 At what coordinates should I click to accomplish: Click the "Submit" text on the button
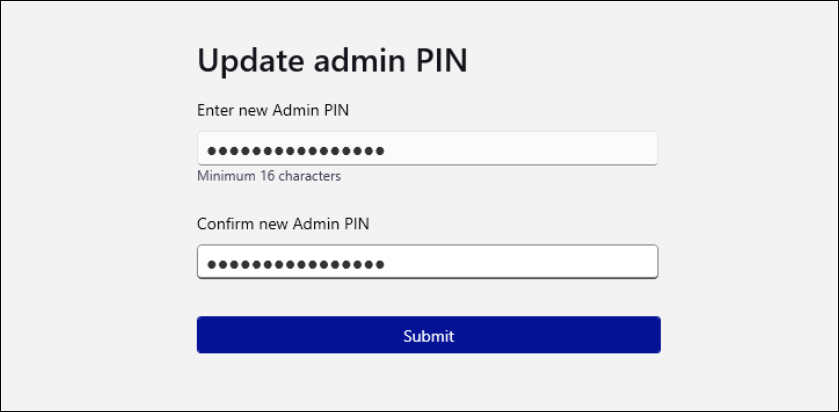pyautogui.click(x=428, y=336)
